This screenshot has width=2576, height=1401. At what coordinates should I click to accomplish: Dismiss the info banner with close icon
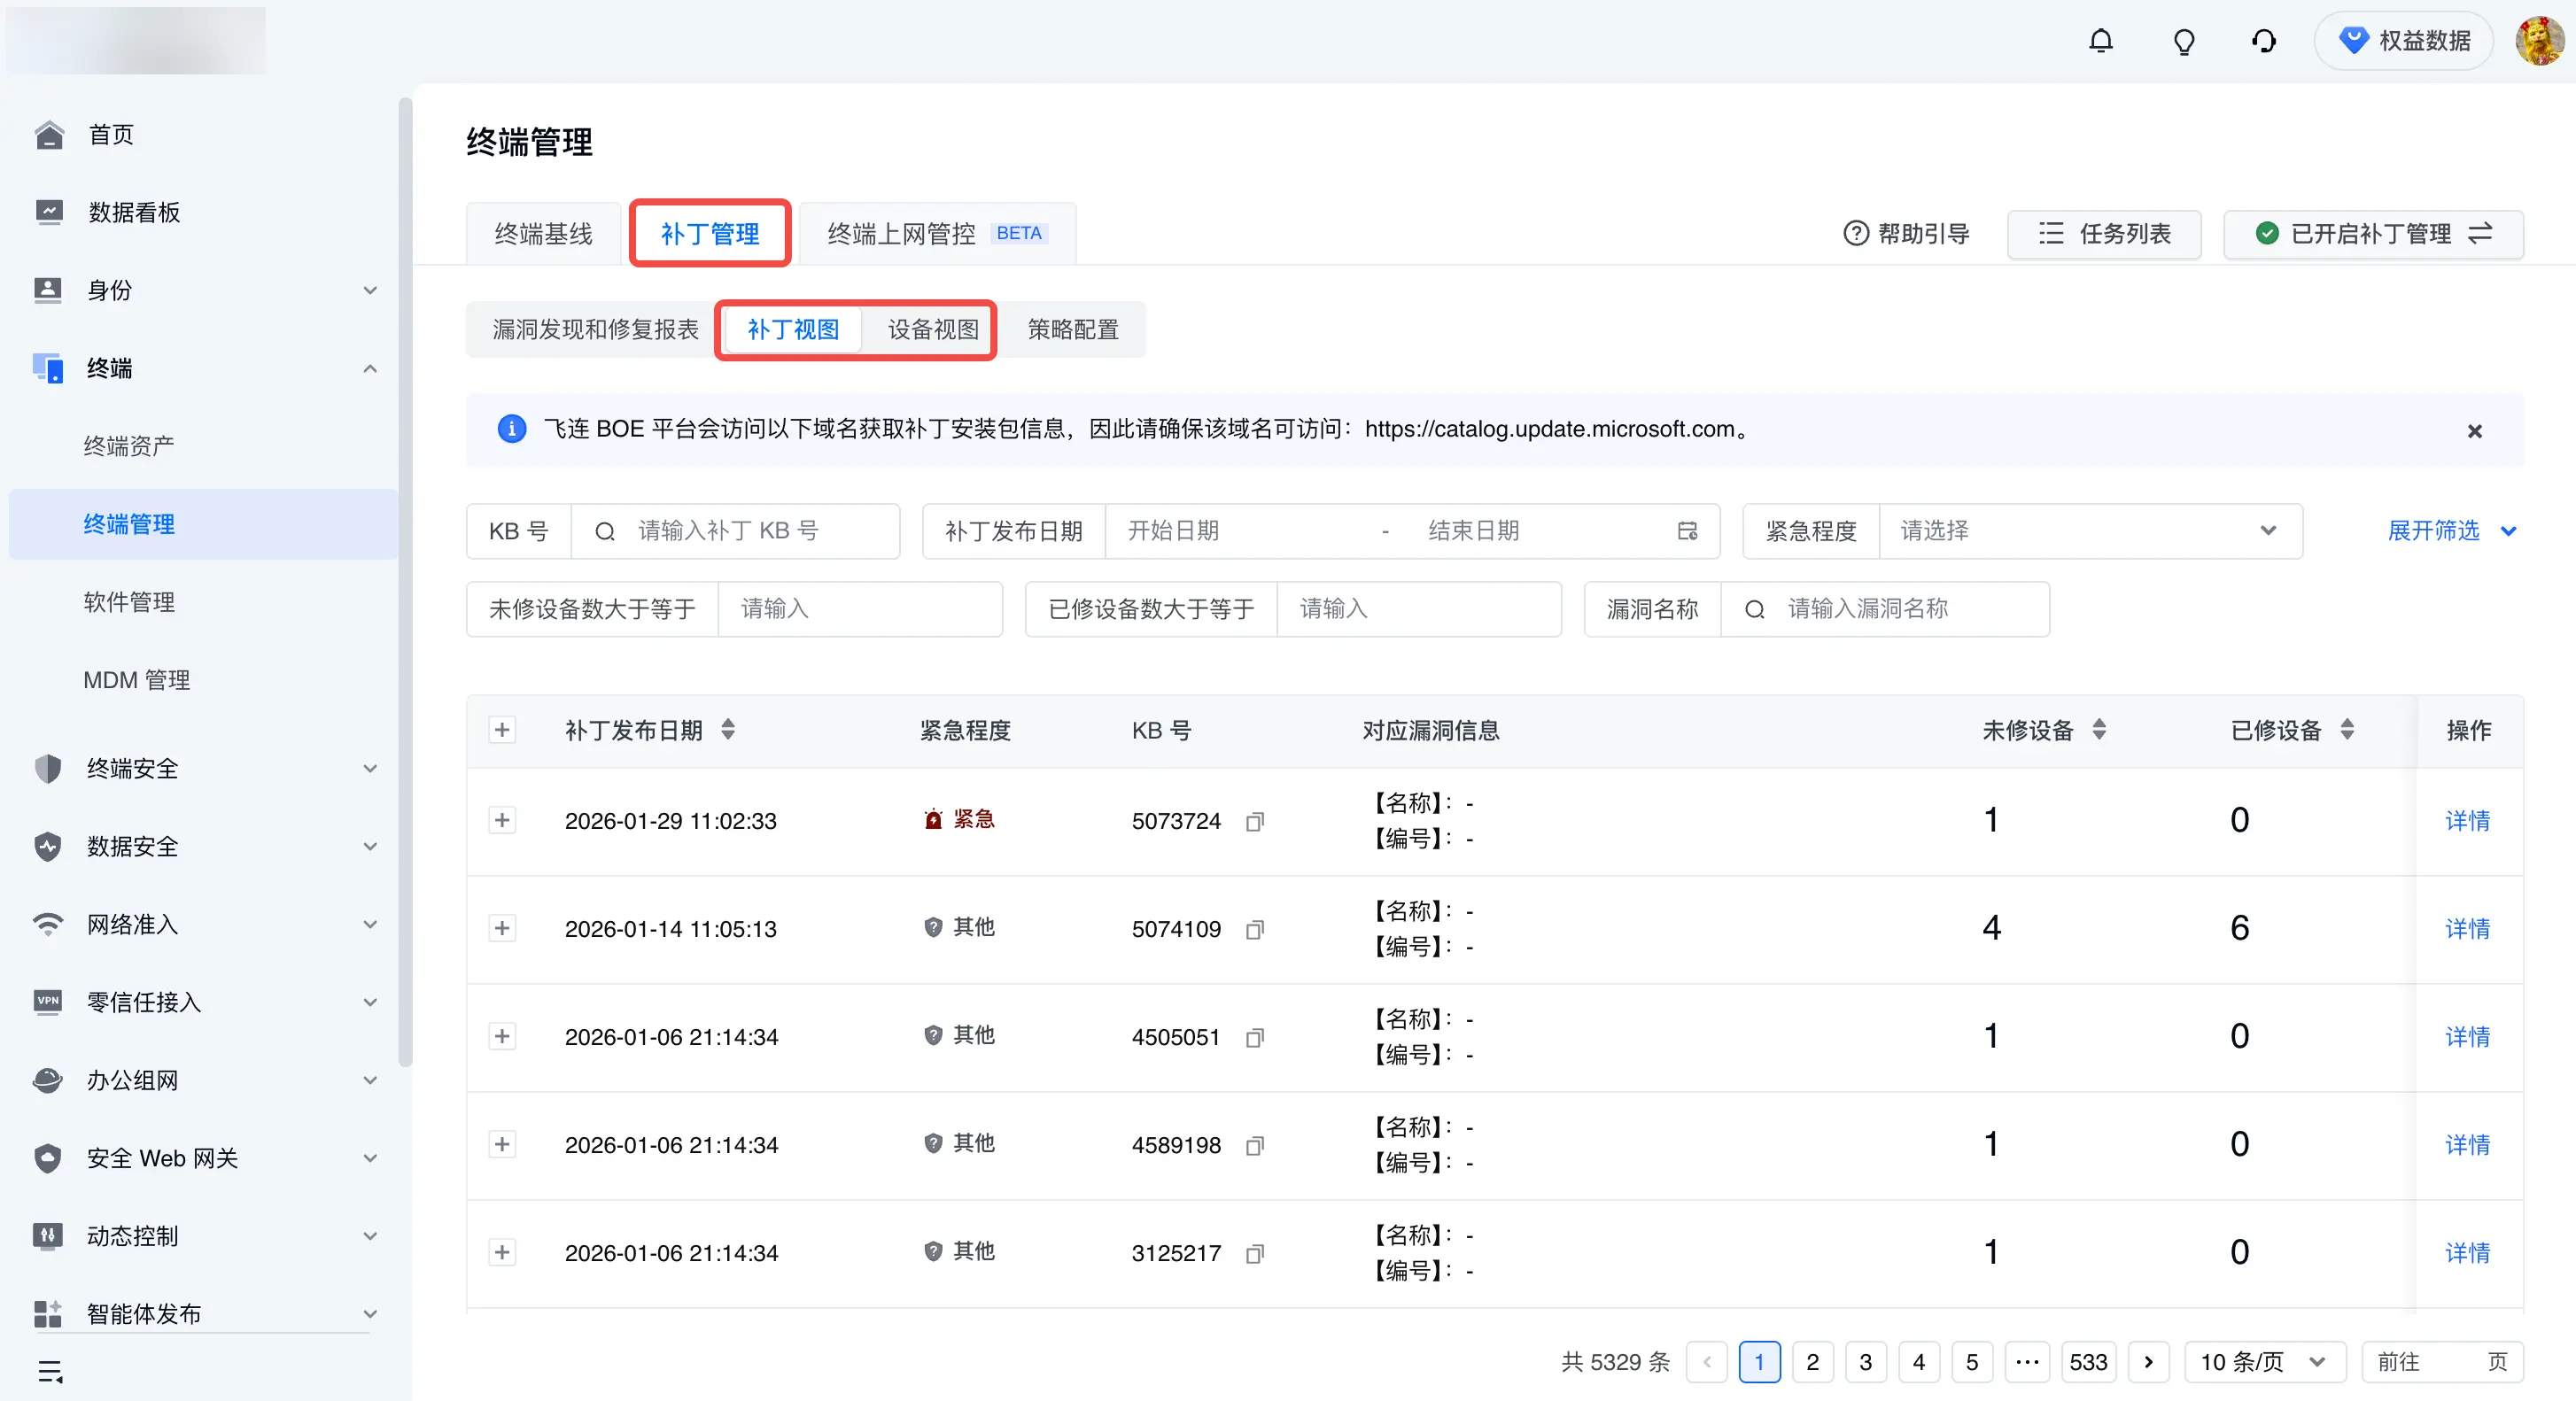[x=2474, y=431]
